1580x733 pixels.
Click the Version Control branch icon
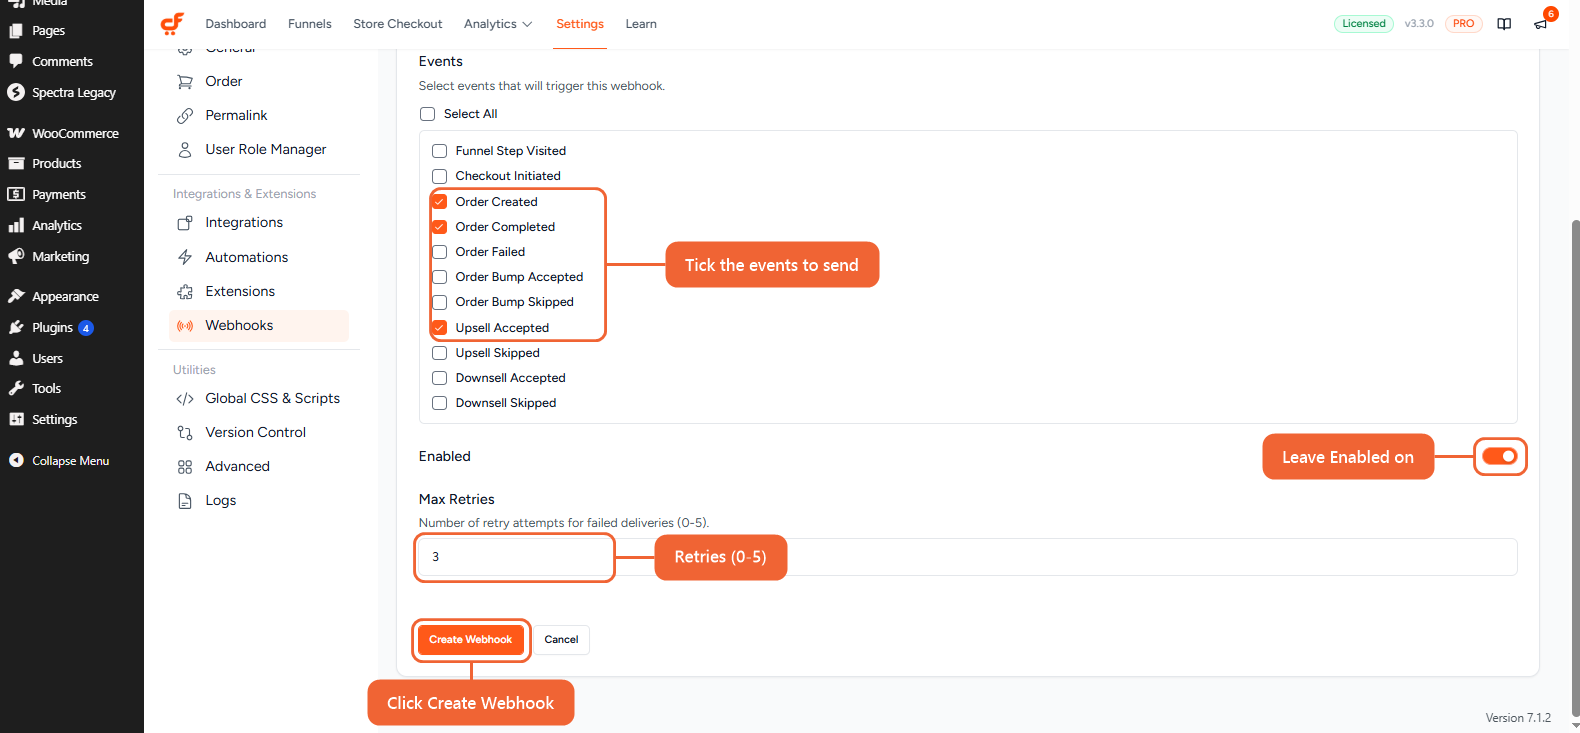pos(185,433)
